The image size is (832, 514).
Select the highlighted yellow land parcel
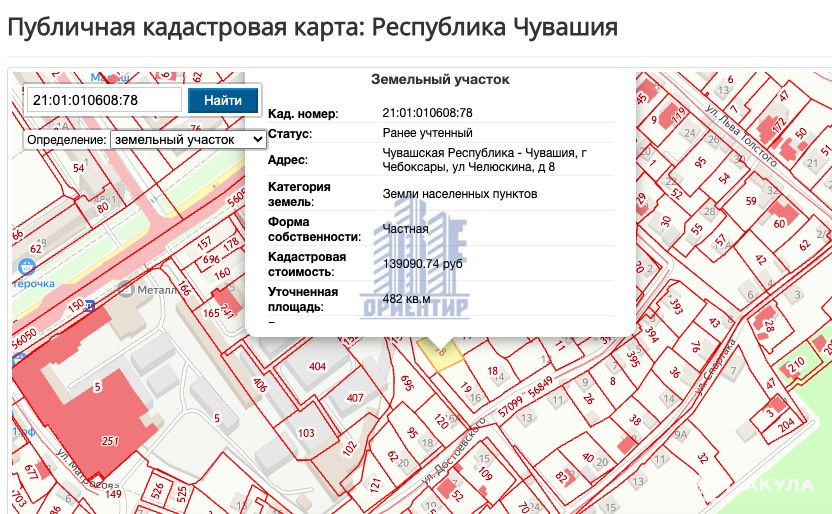pos(441,350)
